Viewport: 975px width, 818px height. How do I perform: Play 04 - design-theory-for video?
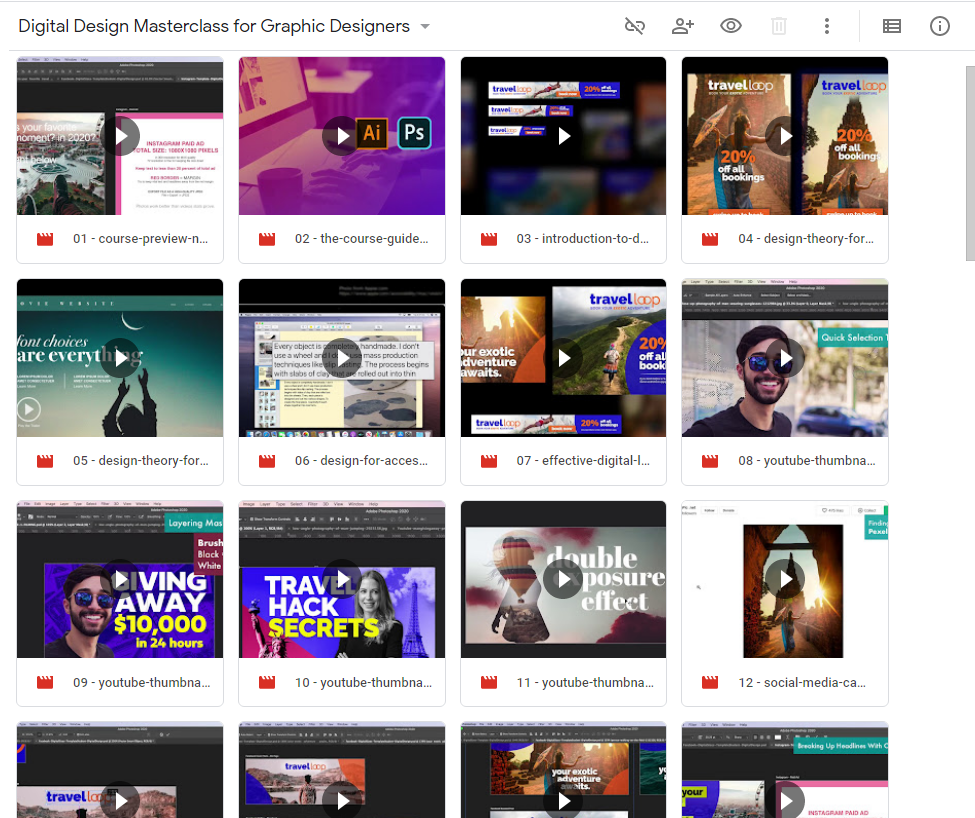[x=785, y=136]
